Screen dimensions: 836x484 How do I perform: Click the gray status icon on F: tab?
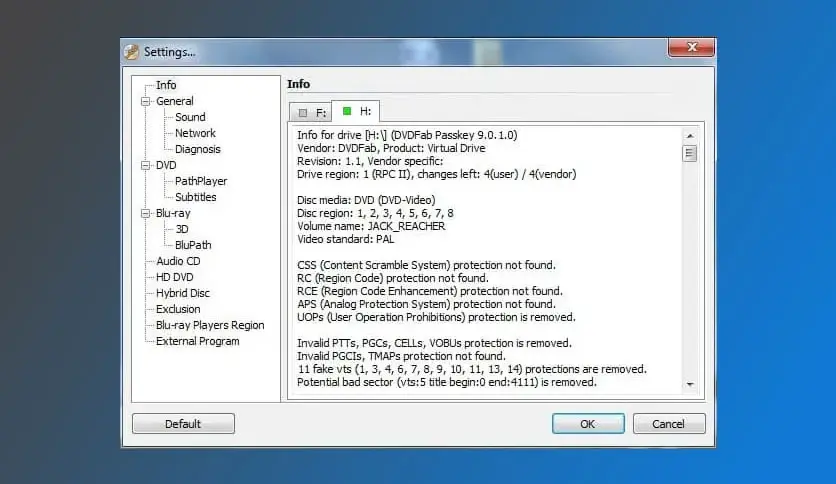tap(303, 113)
